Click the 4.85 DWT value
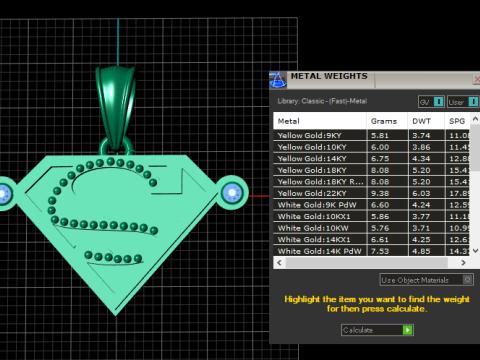Viewport: 480px width, 360px height. [421, 251]
